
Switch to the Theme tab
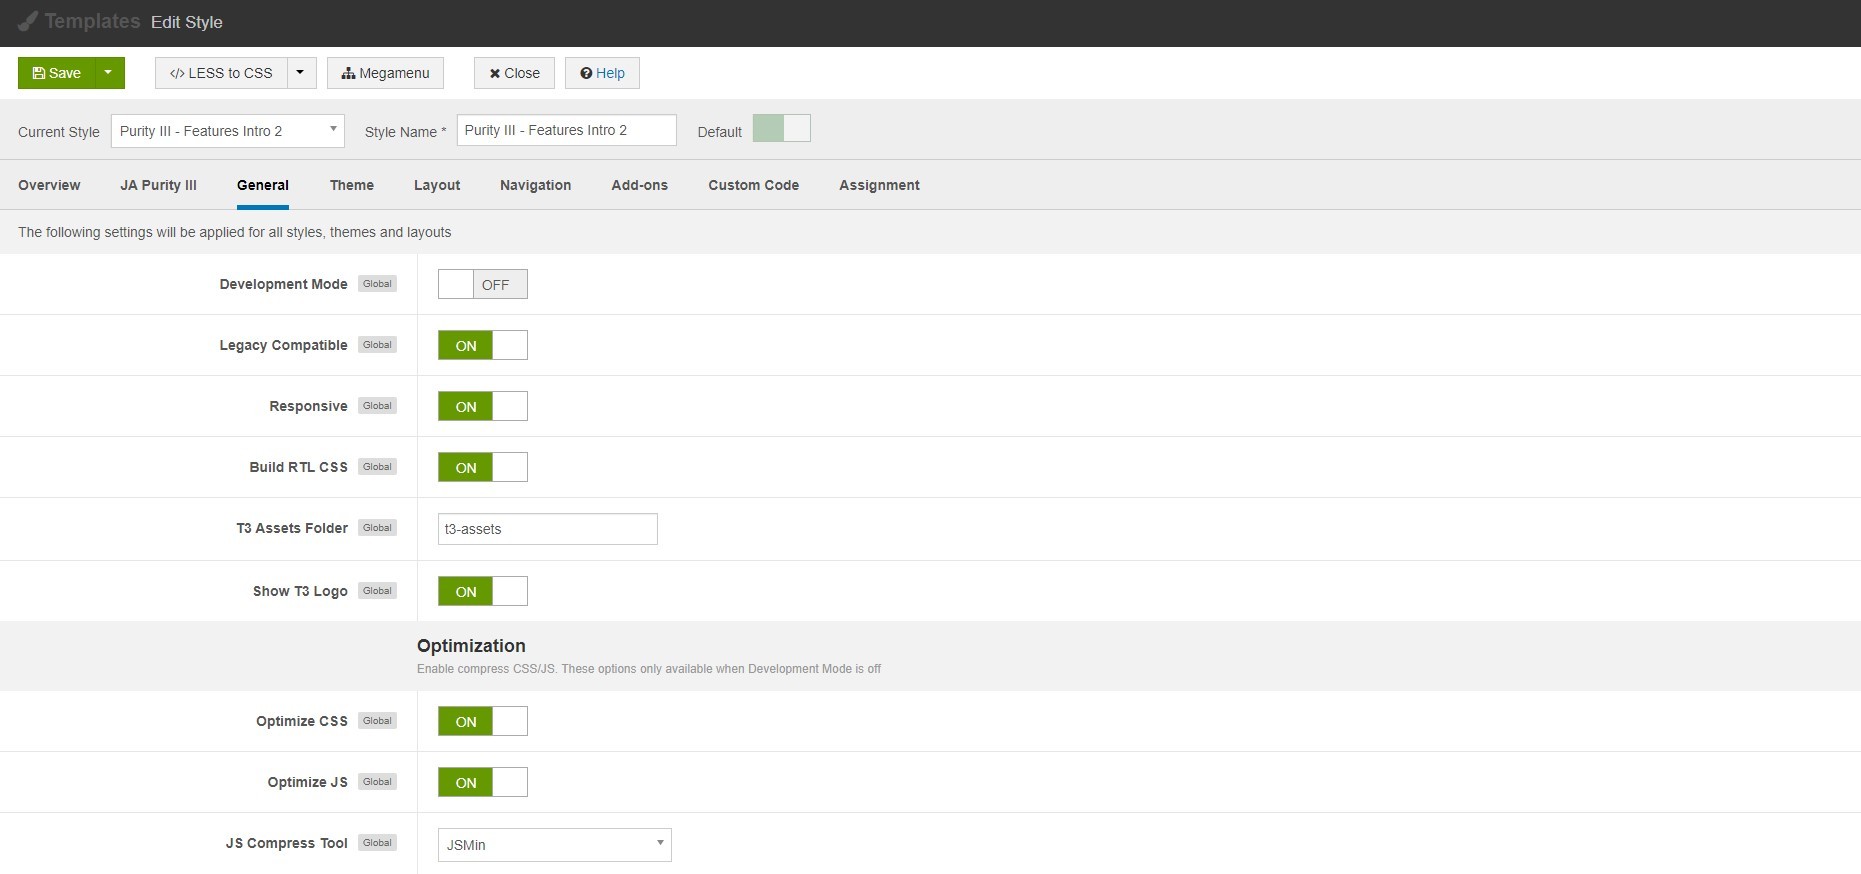click(351, 185)
